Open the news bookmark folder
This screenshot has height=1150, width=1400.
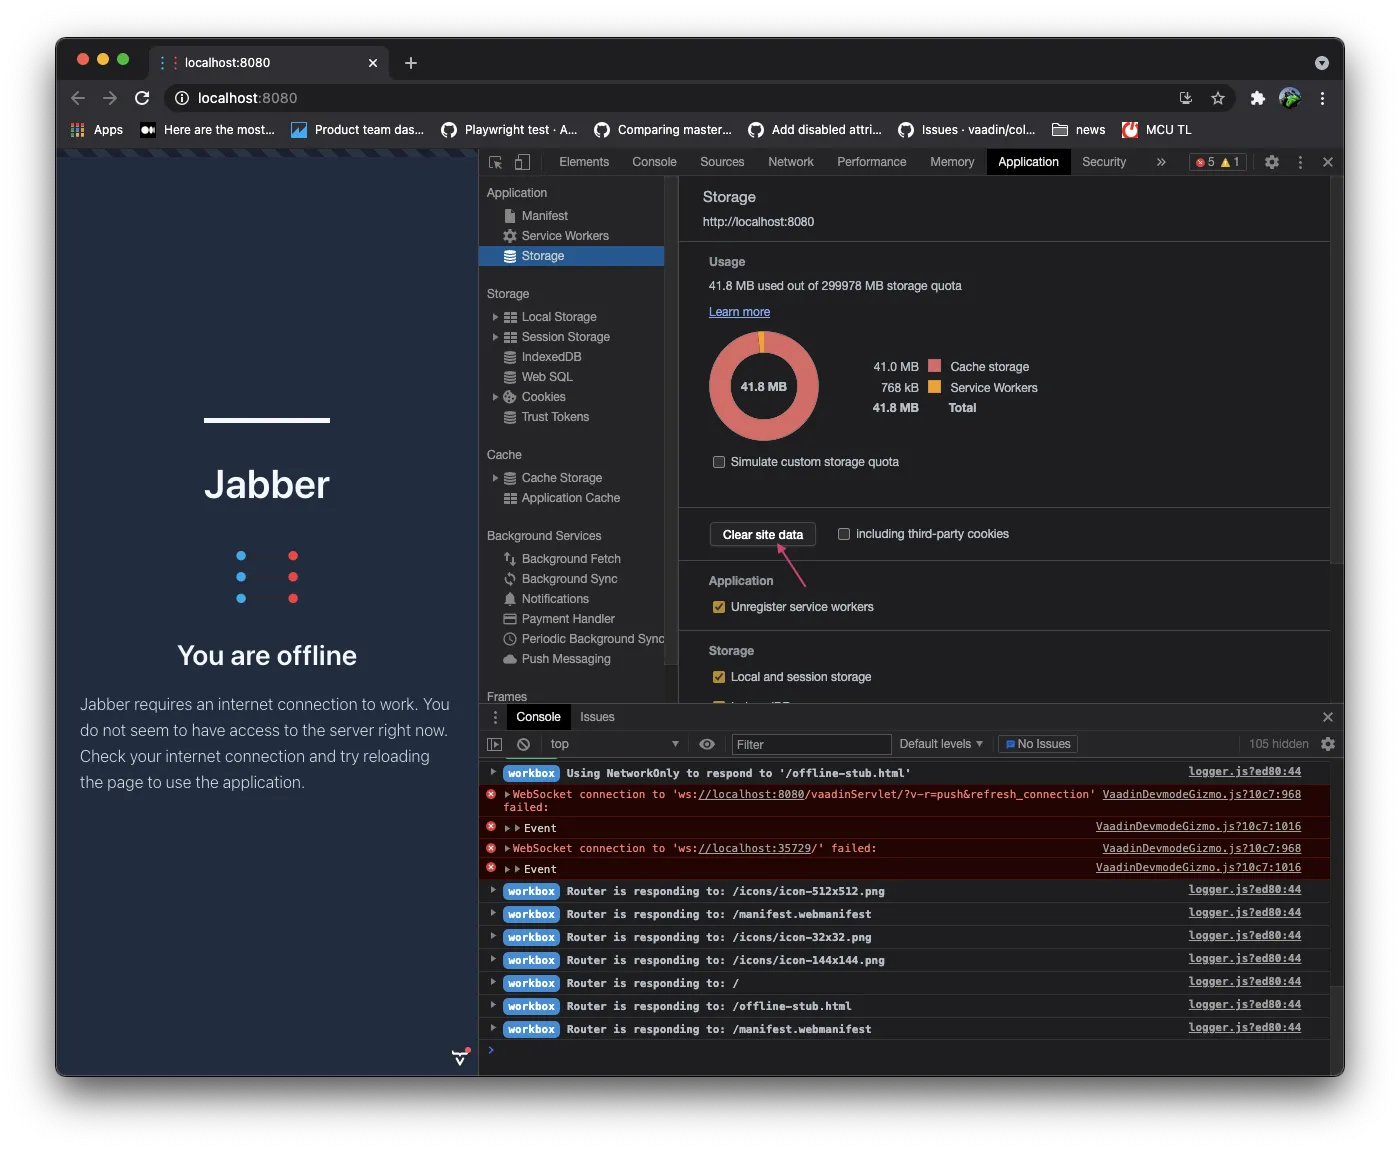tap(1078, 130)
